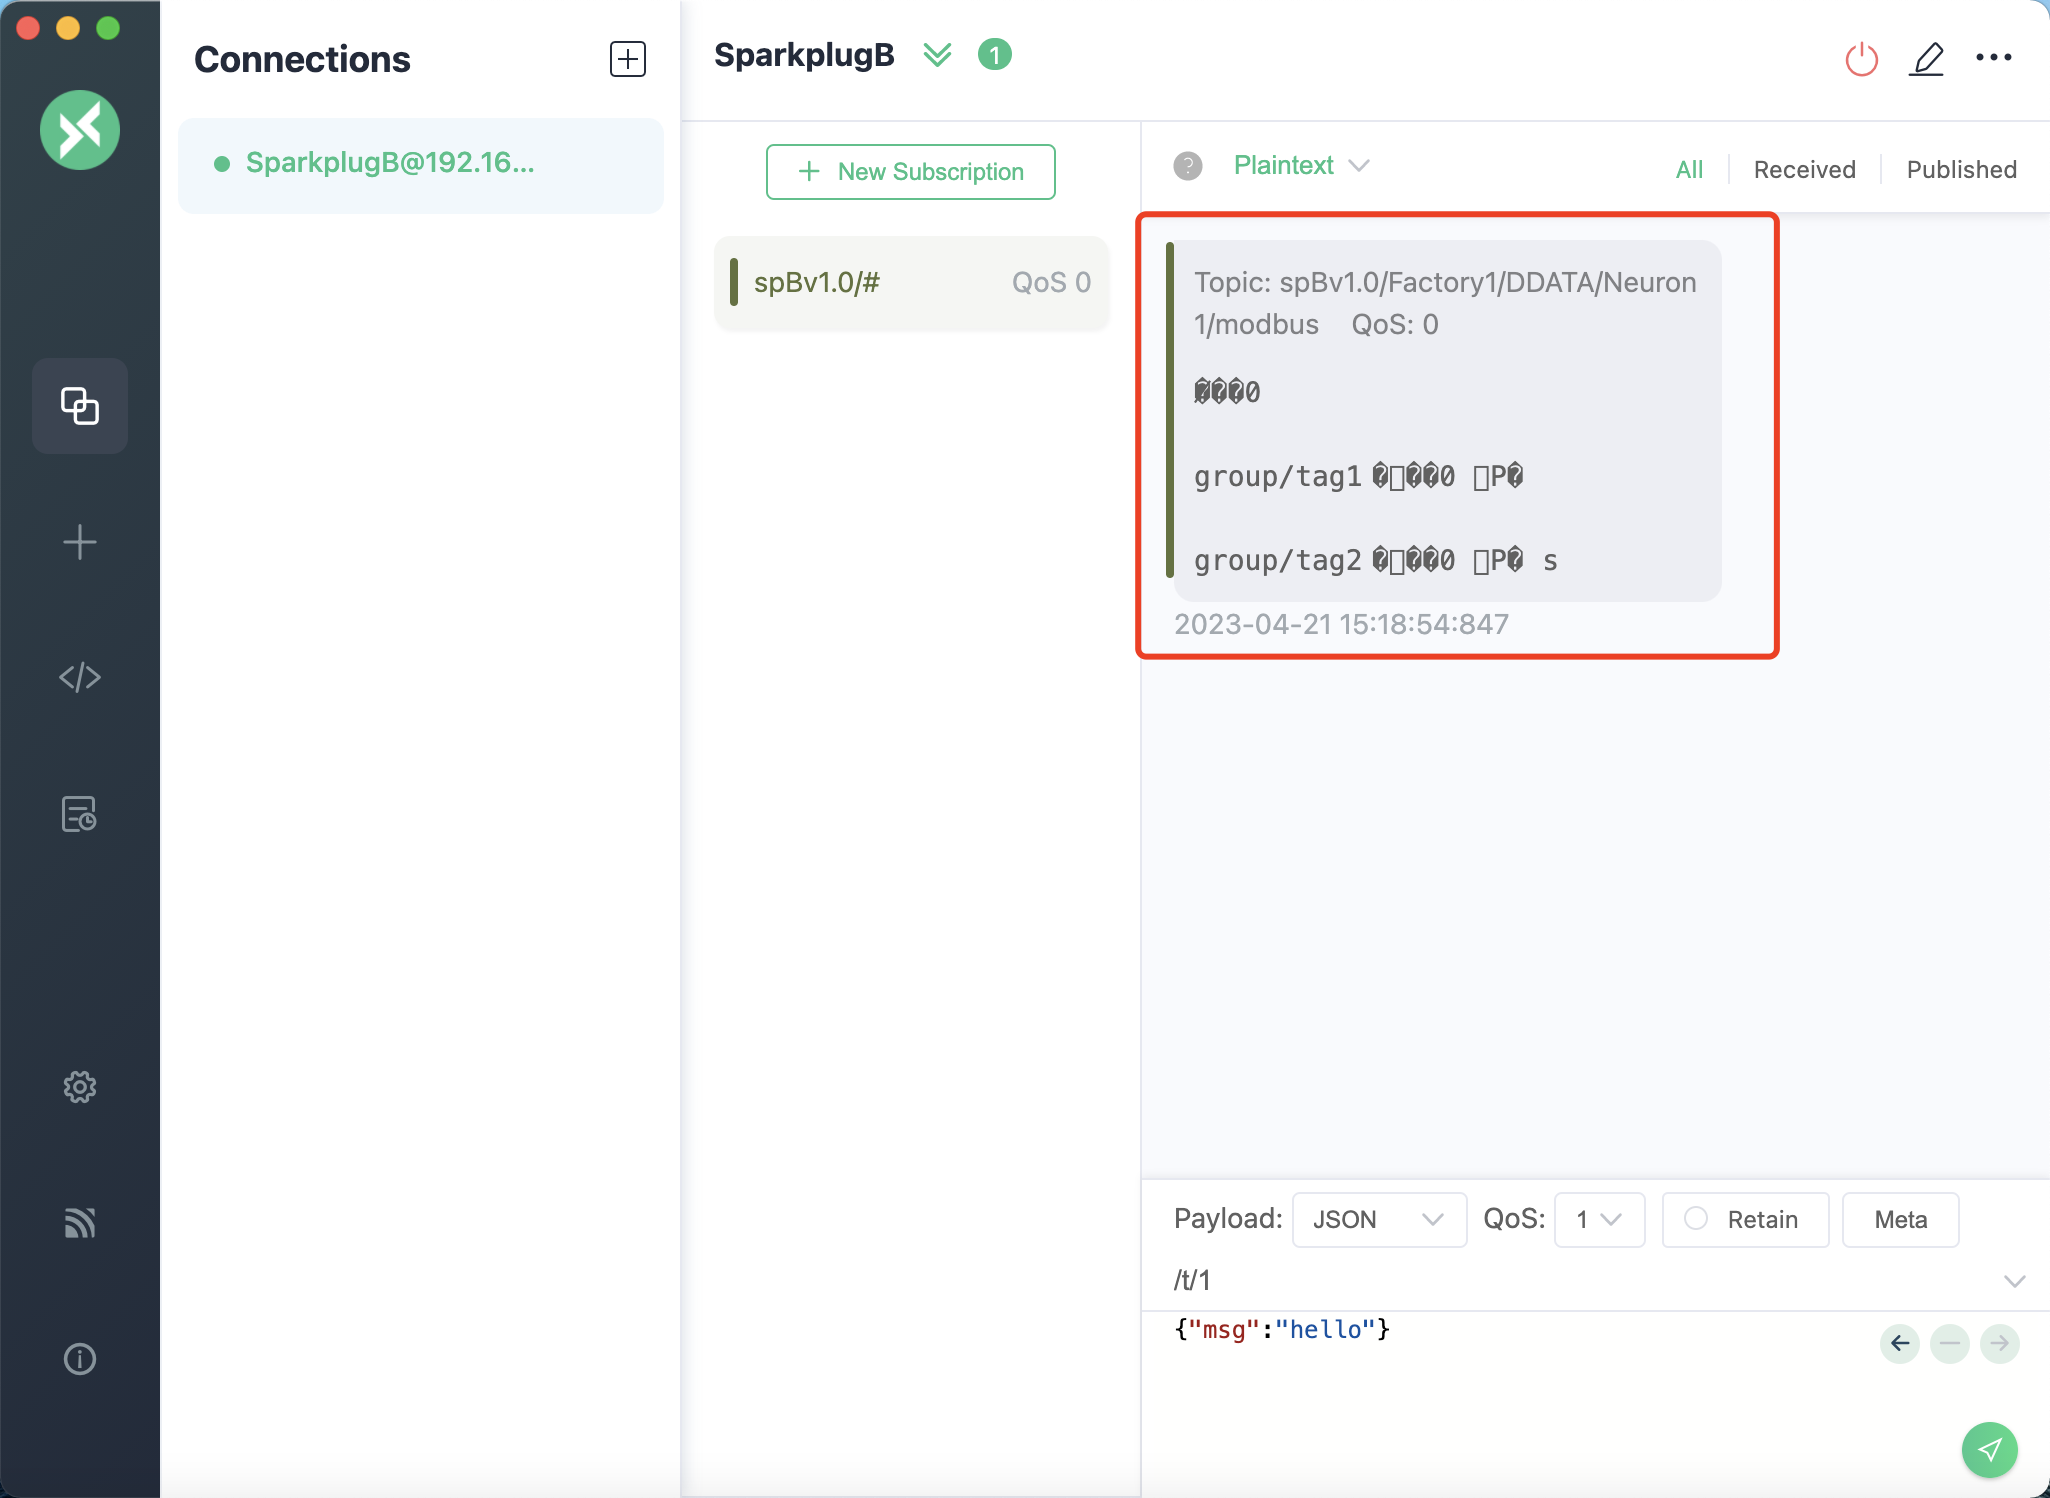
Task: Change QoS using the QoS dropdown
Action: click(x=1597, y=1220)
